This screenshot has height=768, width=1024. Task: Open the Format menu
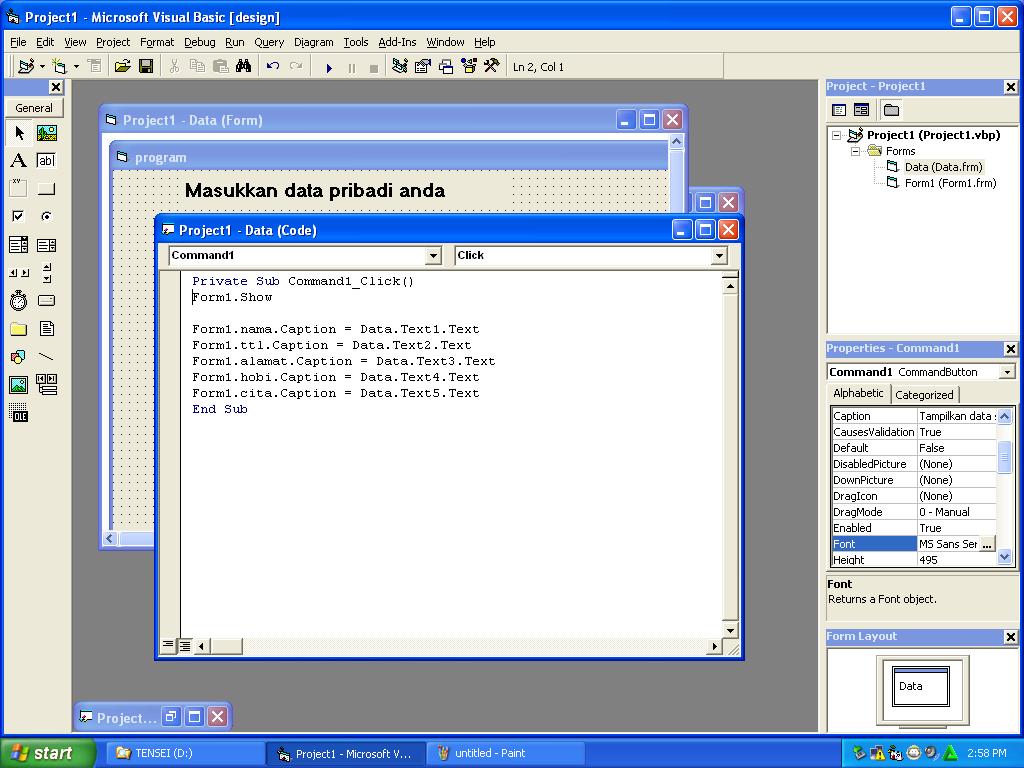157,42
